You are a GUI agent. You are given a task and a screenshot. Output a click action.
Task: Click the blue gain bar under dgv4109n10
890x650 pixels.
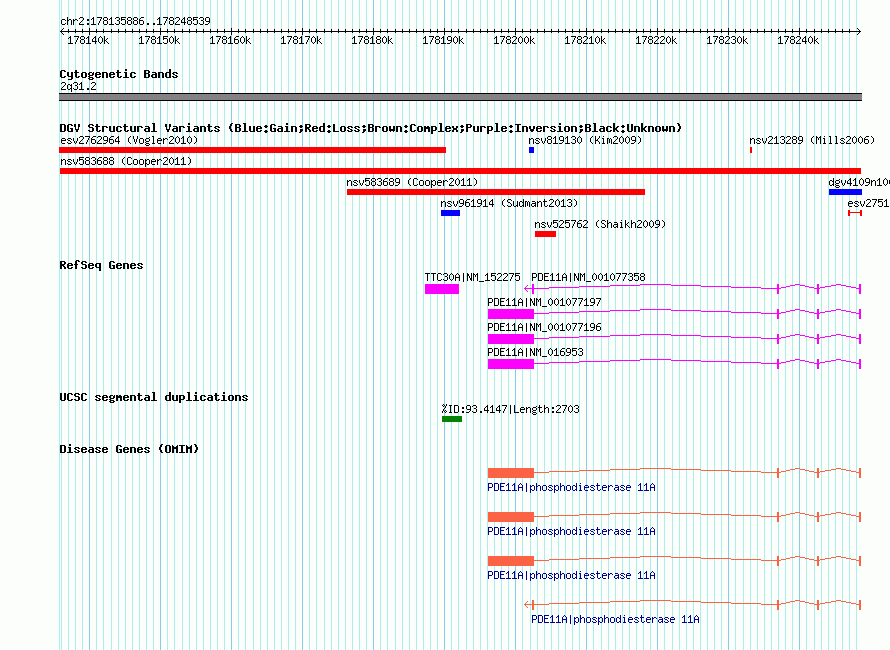(845, 192)
